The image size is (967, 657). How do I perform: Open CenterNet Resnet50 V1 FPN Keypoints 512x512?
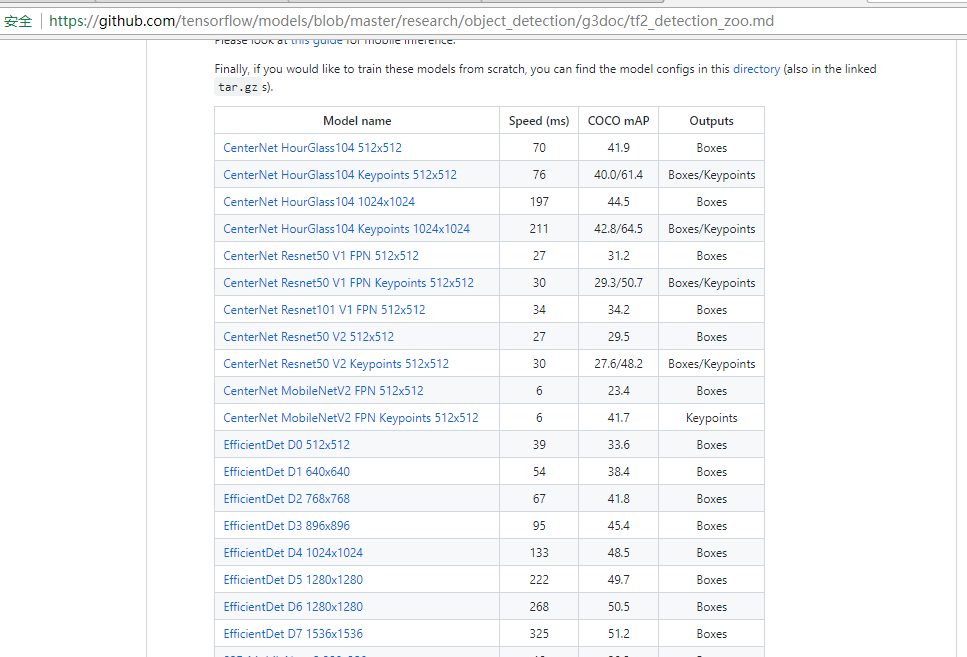coord(348,283)
